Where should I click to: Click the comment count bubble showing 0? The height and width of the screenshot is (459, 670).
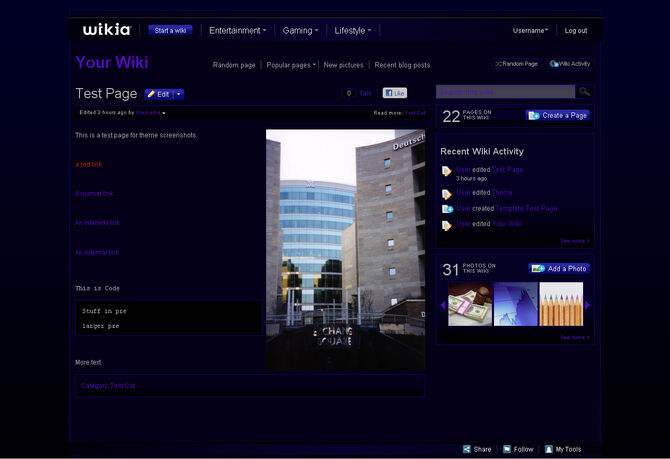click(x=349, y=93)
